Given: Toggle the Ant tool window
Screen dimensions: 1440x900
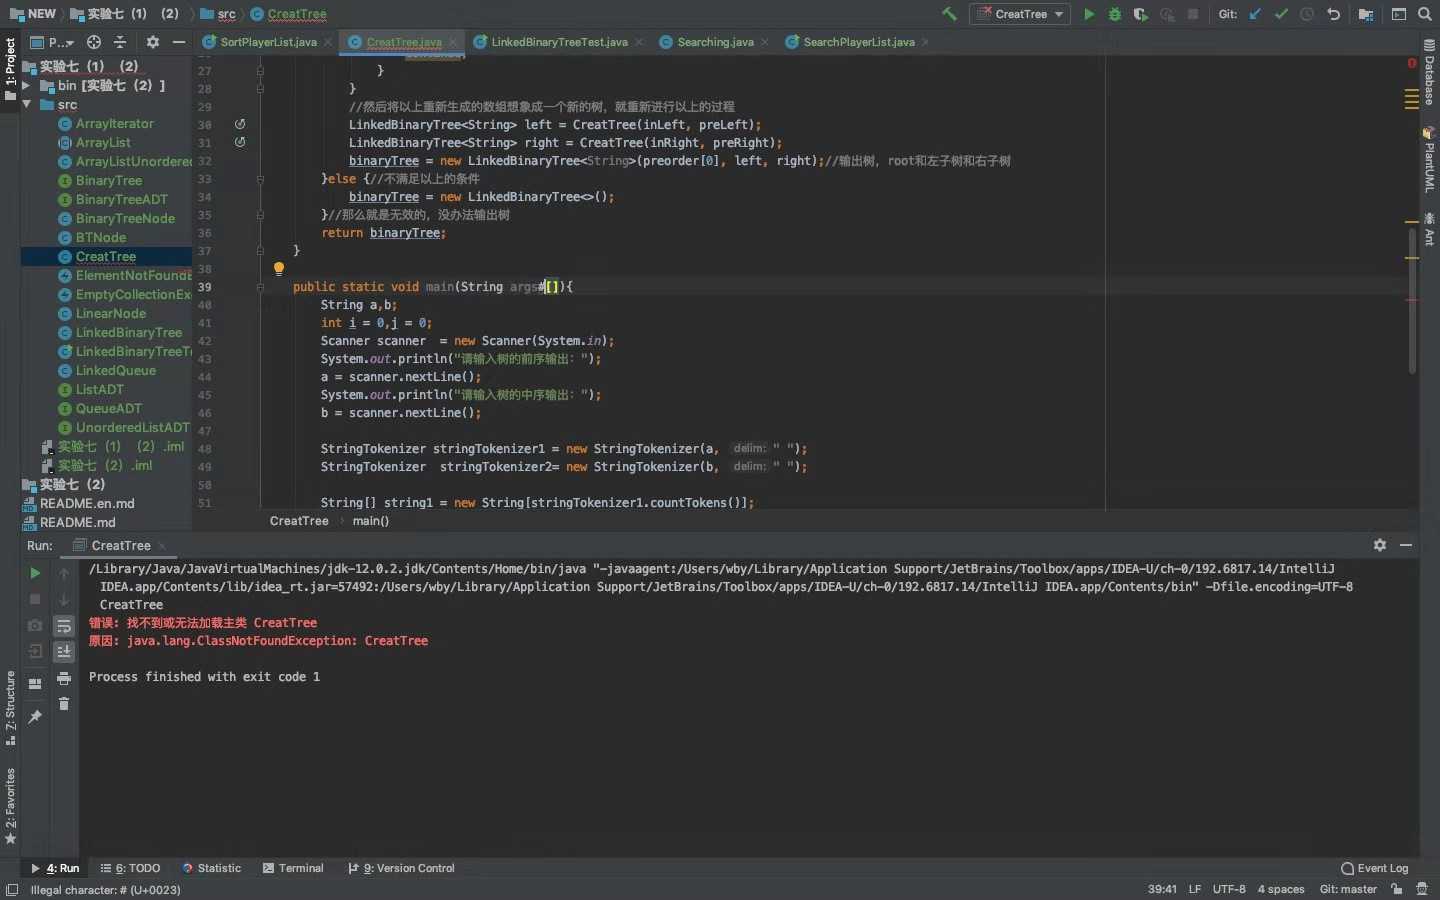Looking at the screenshot, I should coord(1429,230).
